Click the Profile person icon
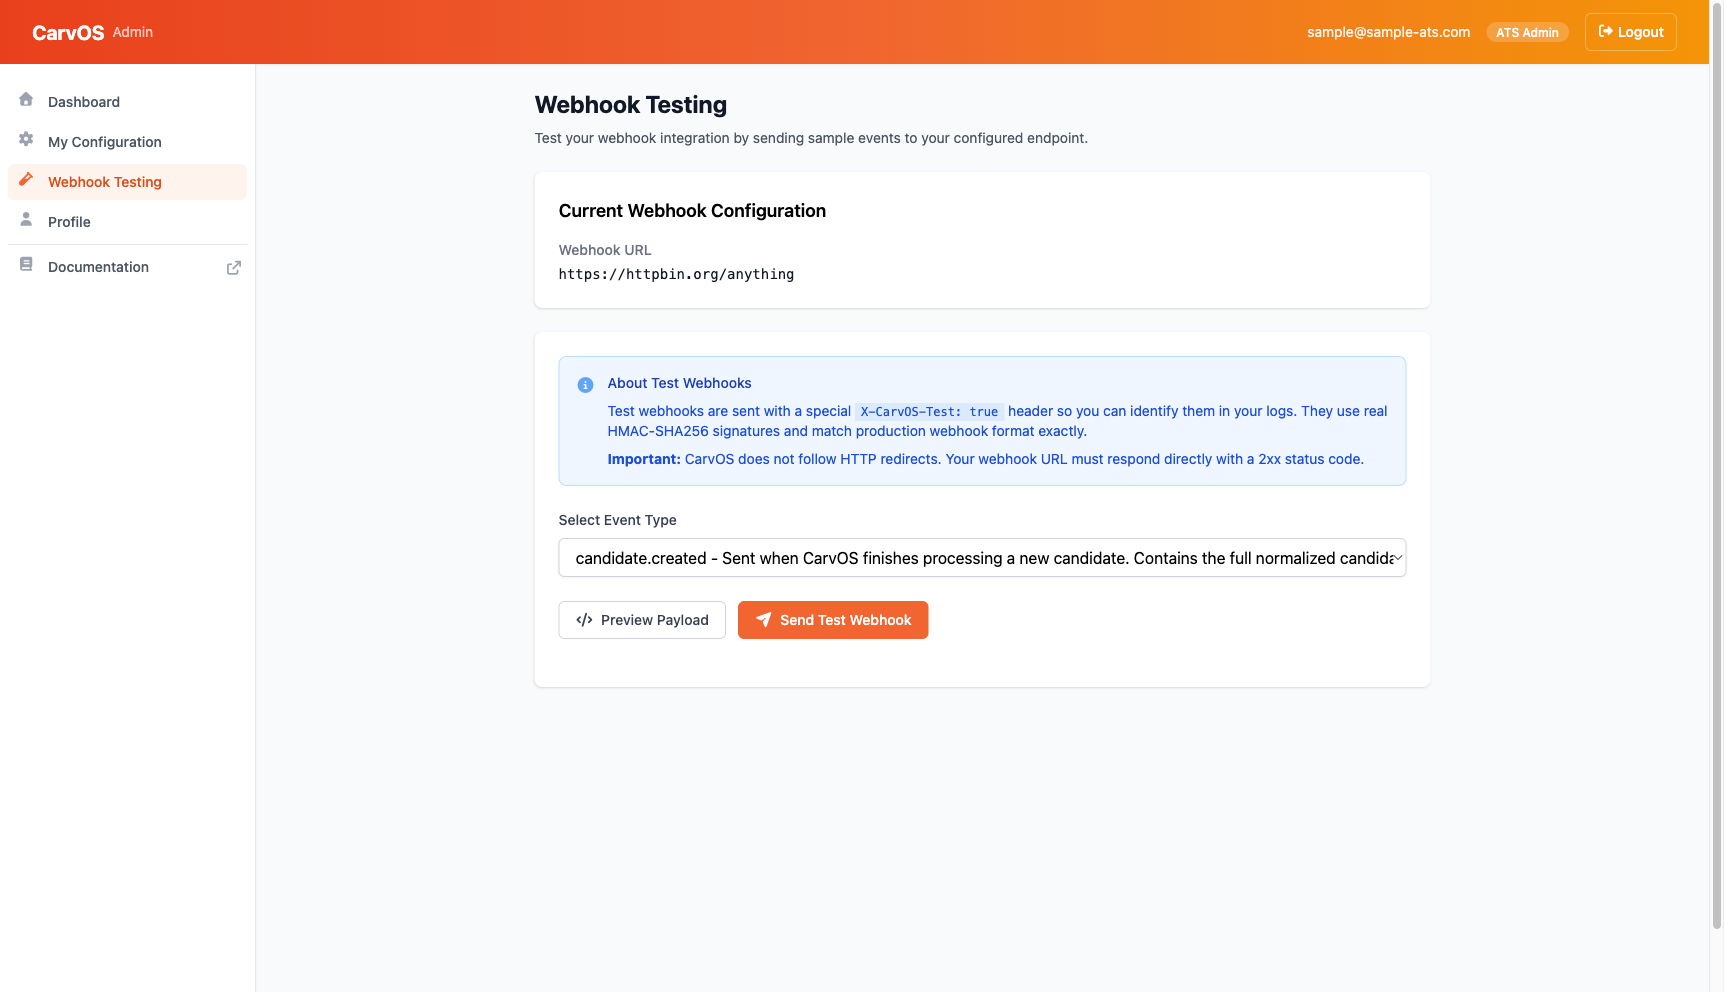The image size is (1724, 992). (26, 220)
